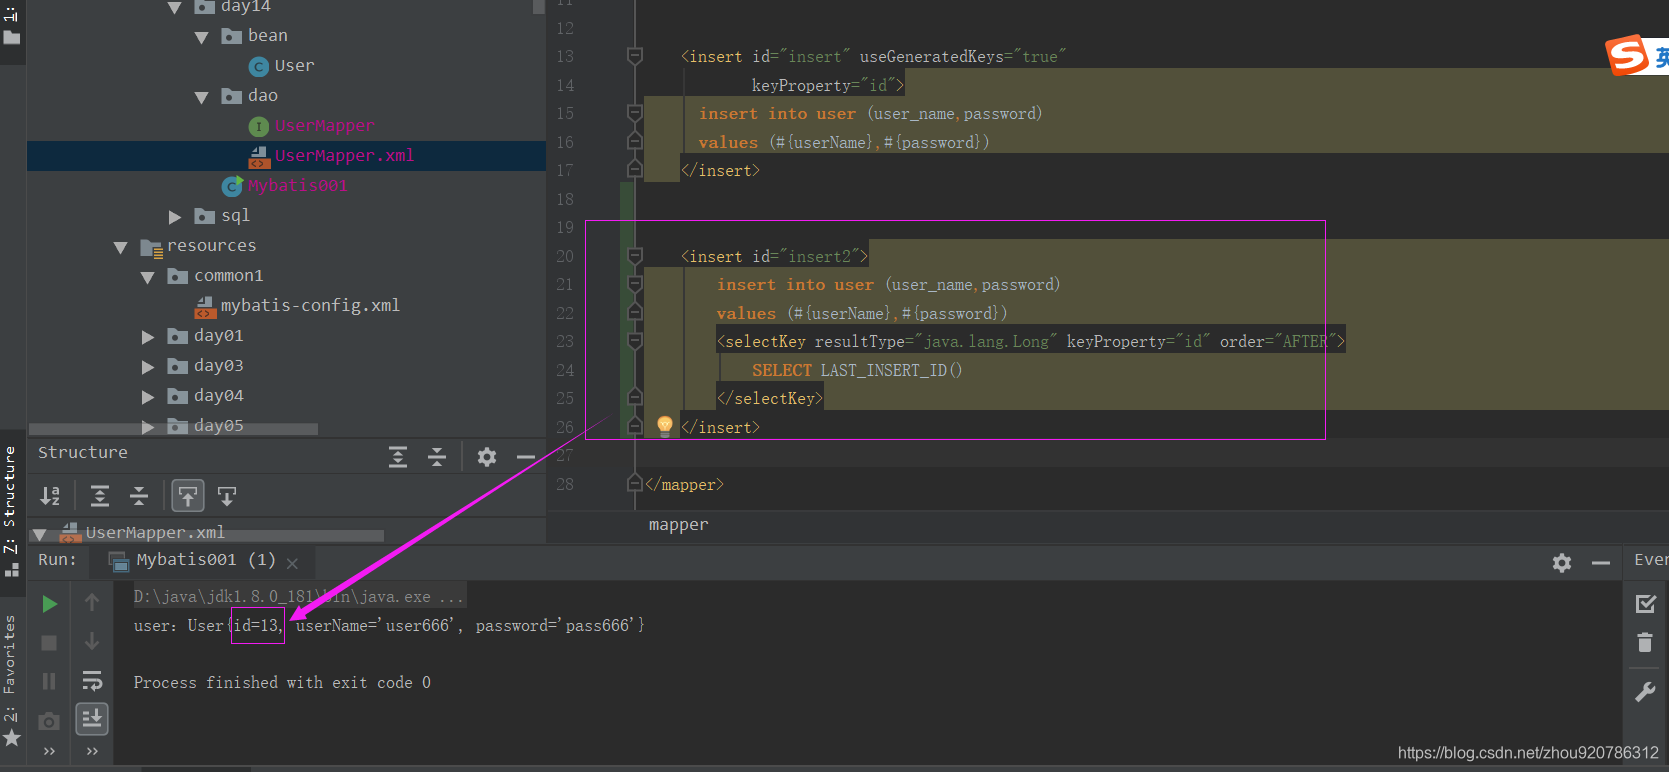Click the Sogou input method S icon
1669x772 pixels.
coord(1627,55)
